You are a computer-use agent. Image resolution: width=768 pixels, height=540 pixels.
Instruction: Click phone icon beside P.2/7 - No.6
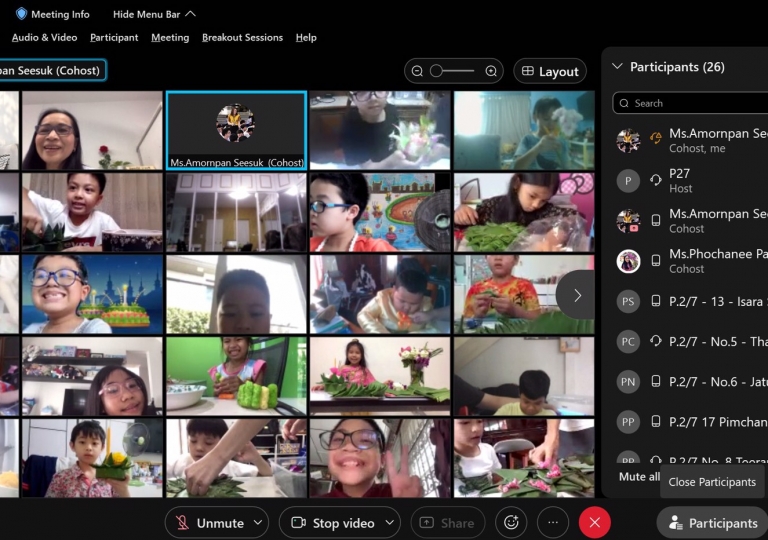[x=656, y=381]
